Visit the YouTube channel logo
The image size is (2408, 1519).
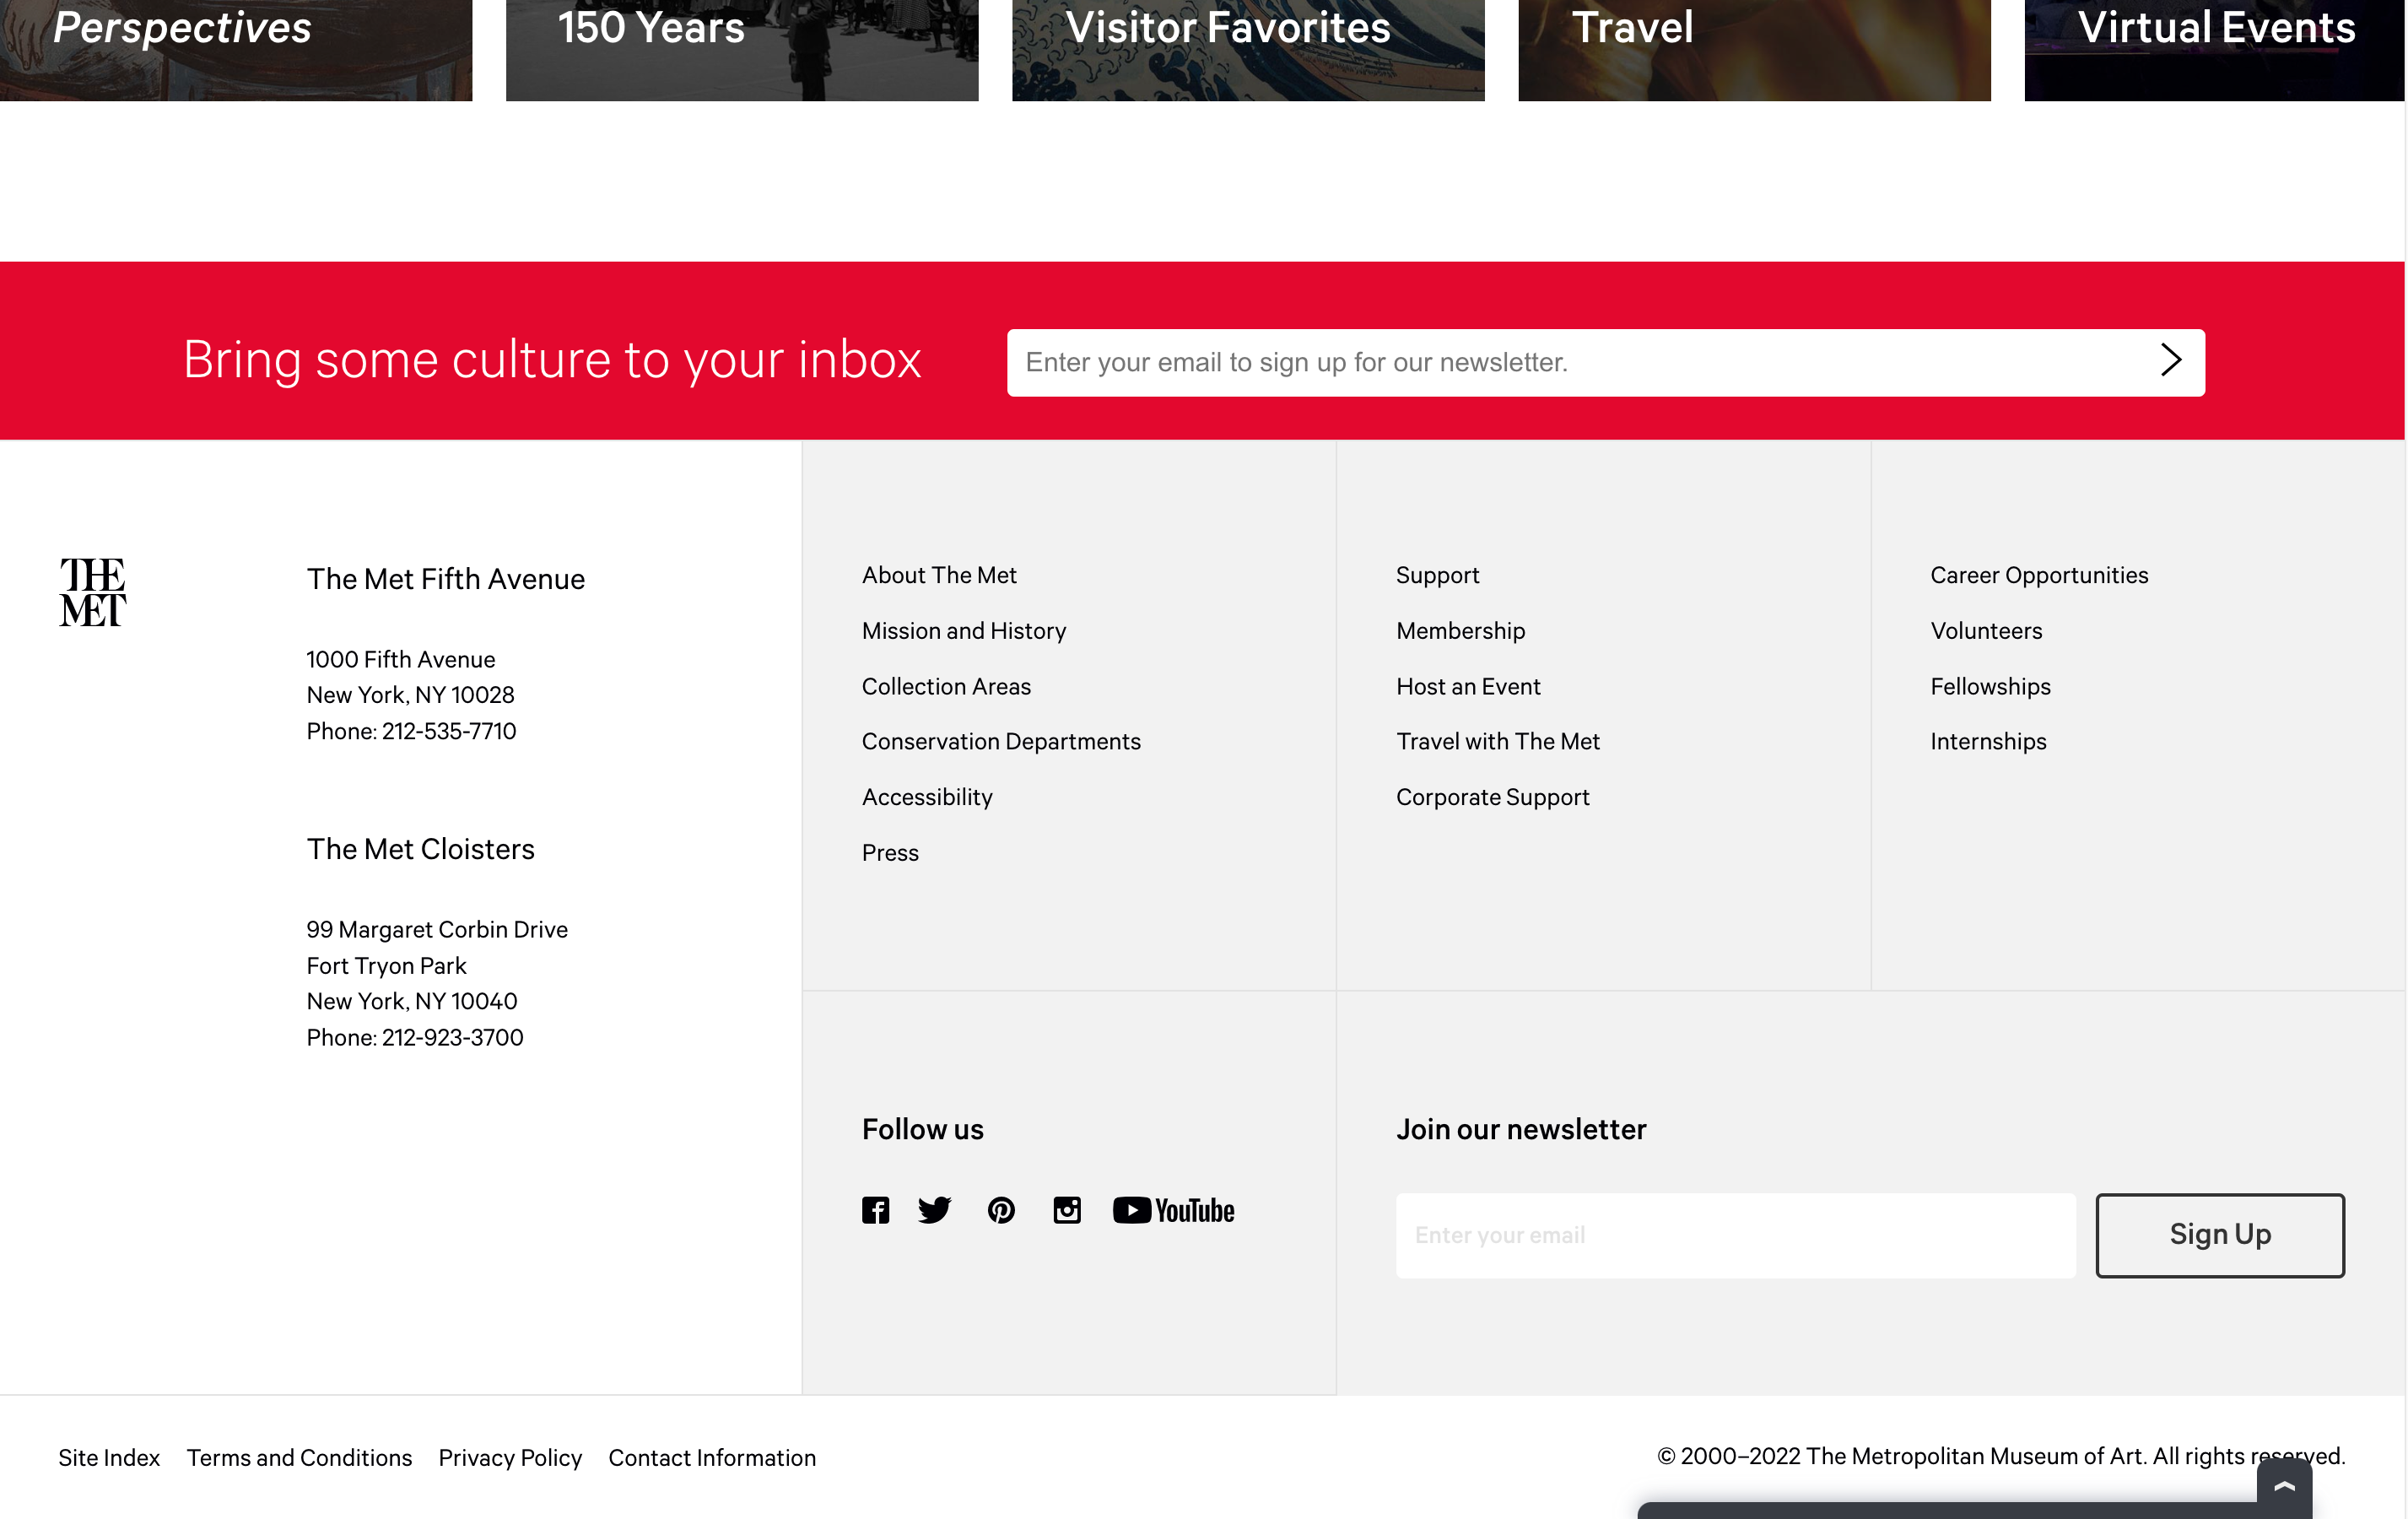1174,1210
